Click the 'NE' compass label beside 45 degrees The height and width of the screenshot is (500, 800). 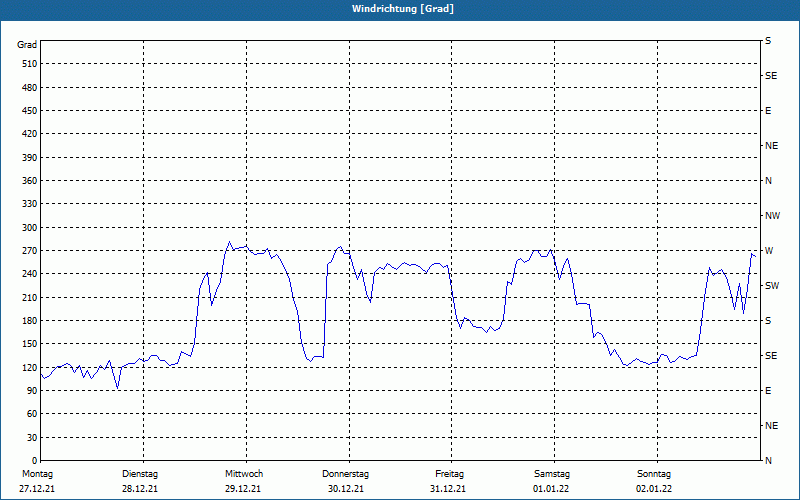pyautogui.click(x=771, y=426)
